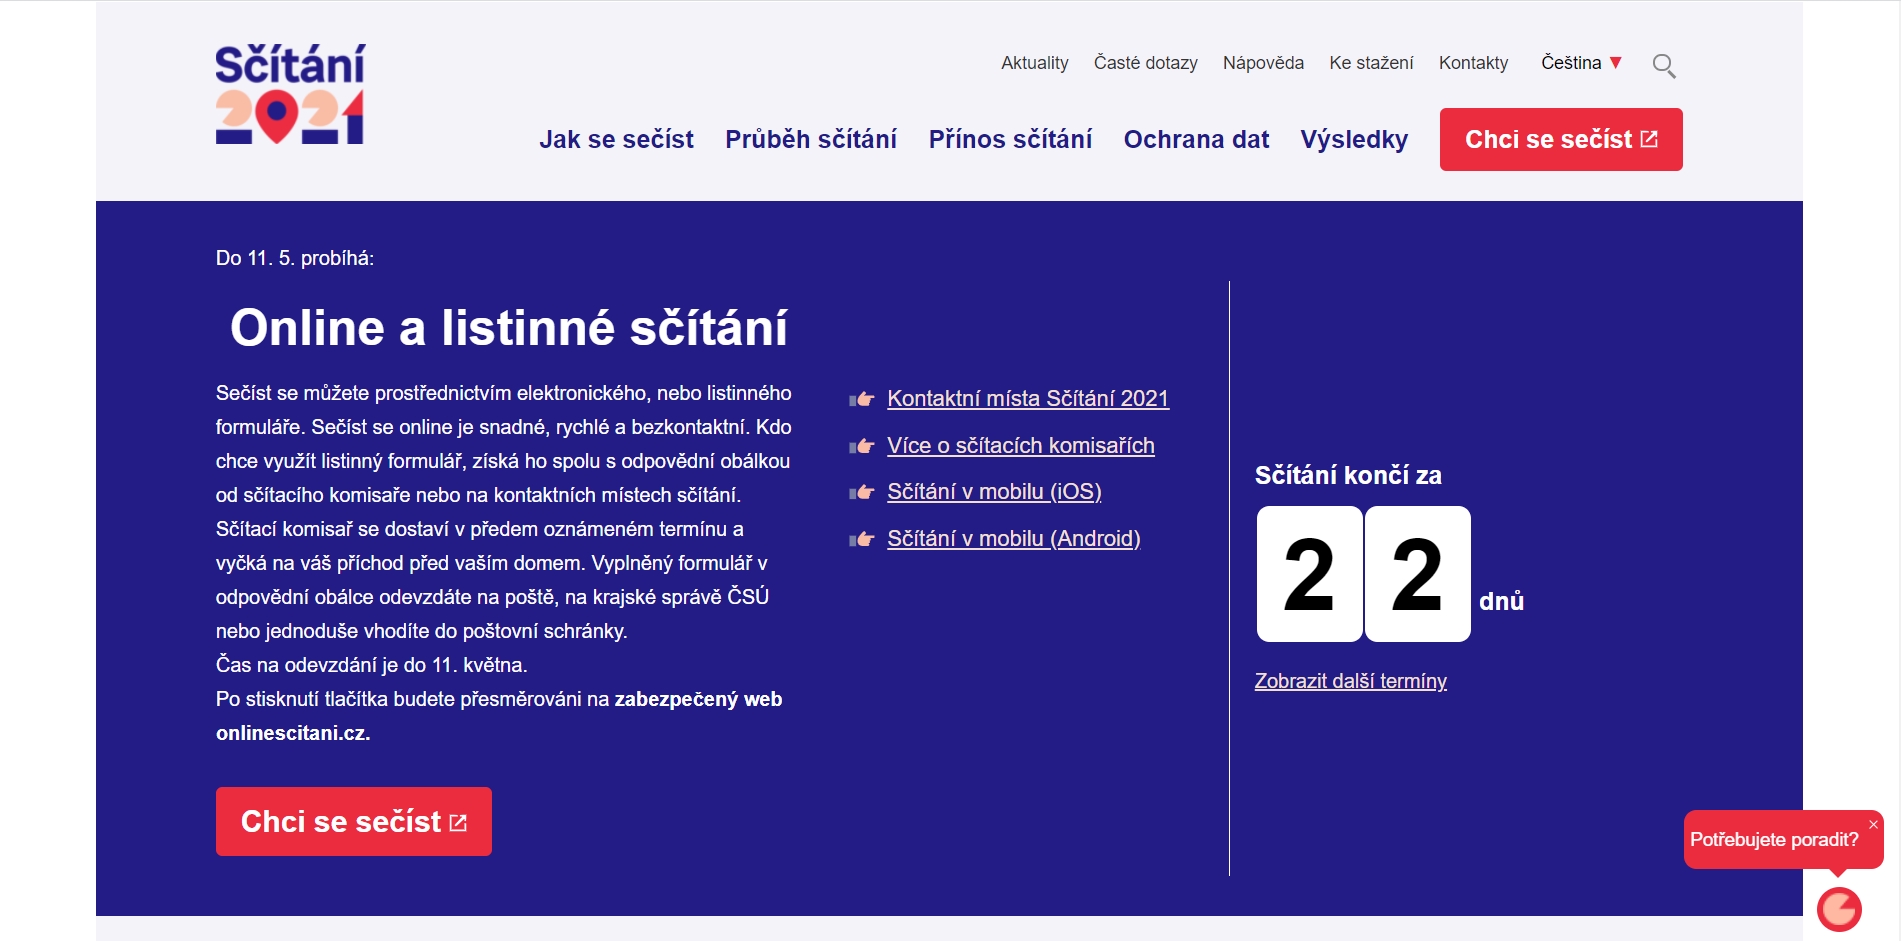Click the 'Potřebujete poradit?' help bubble

pyautogui.click(x=1773, y=840)
